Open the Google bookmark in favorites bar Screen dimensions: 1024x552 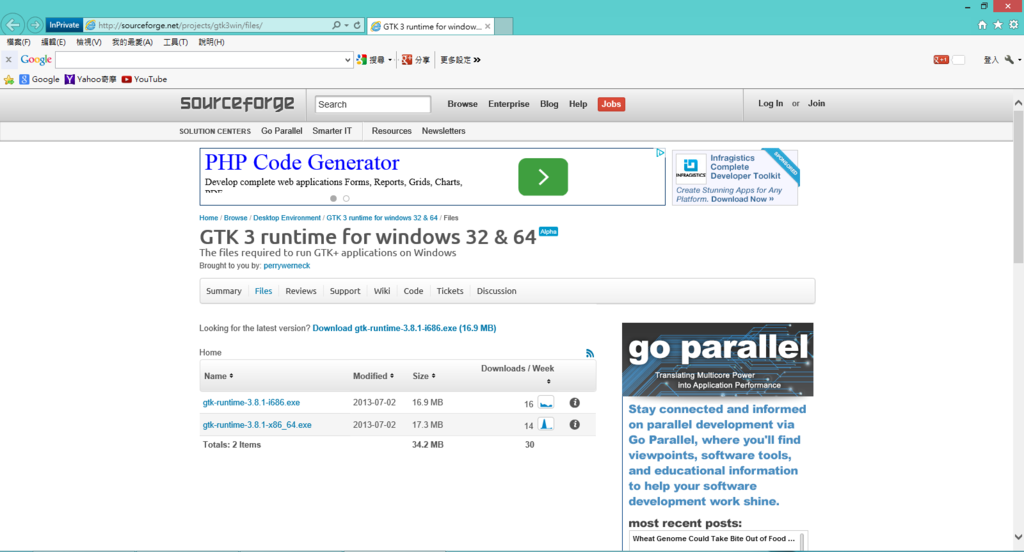click(39, 79)
